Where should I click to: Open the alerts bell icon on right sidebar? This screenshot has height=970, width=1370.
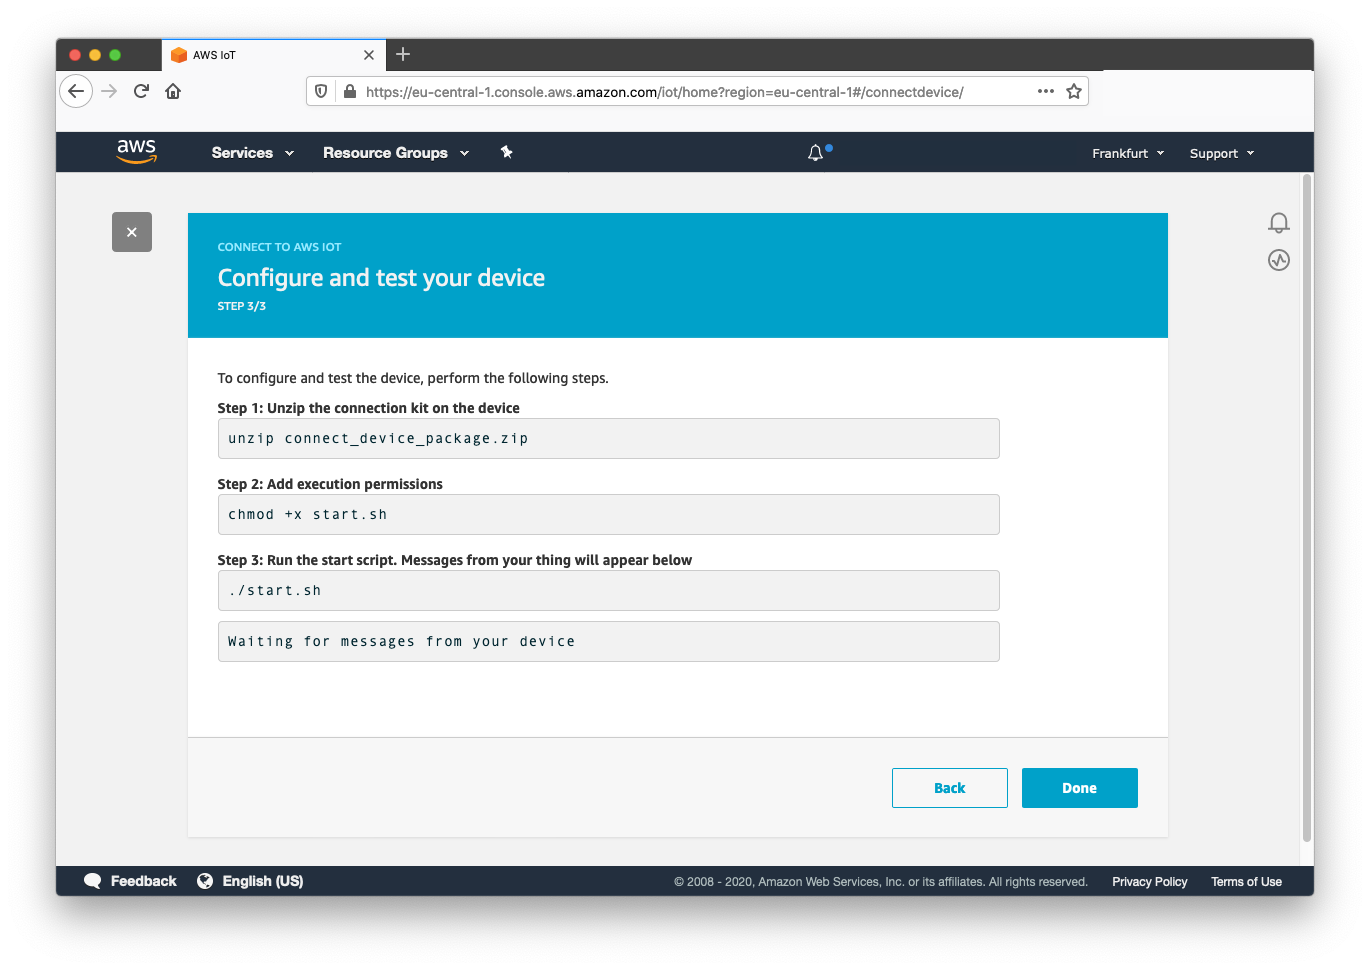1278,222
